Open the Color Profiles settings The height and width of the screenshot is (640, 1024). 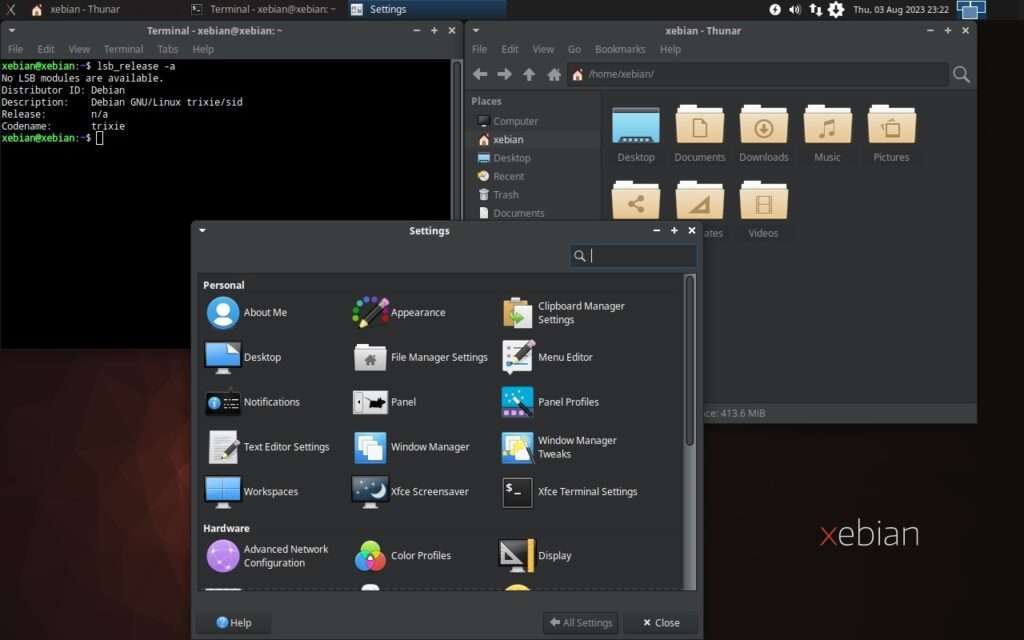pos(370,556)
